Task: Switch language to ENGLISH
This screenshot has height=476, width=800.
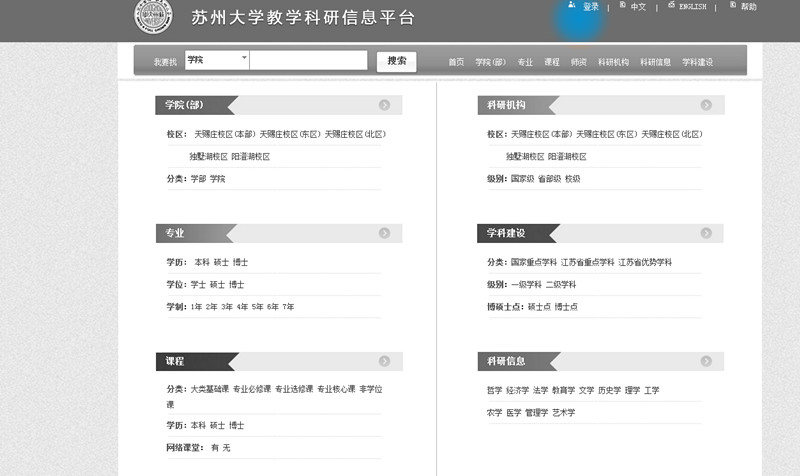Action: pyautogui.click(x=692, y=7)
